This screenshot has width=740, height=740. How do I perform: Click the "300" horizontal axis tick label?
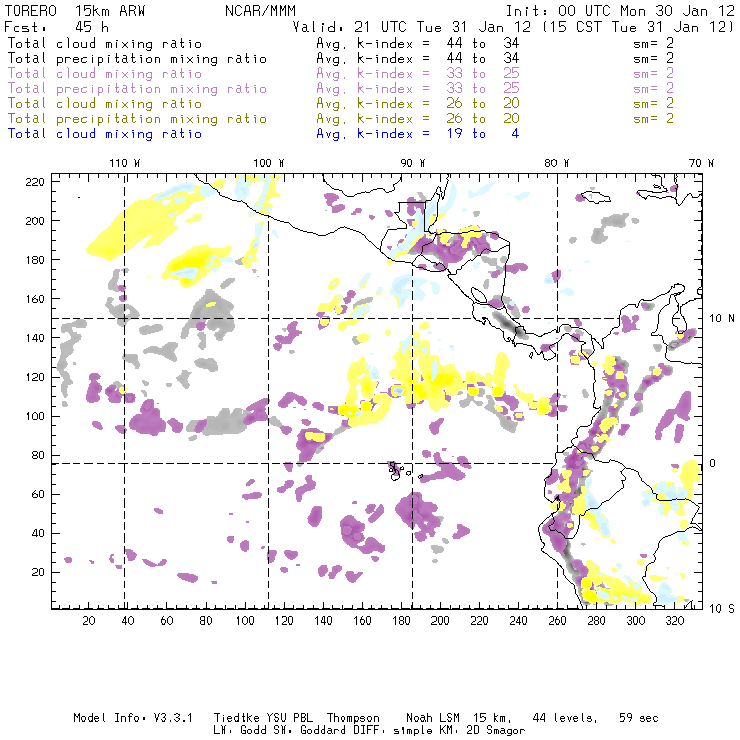[635, 621]
